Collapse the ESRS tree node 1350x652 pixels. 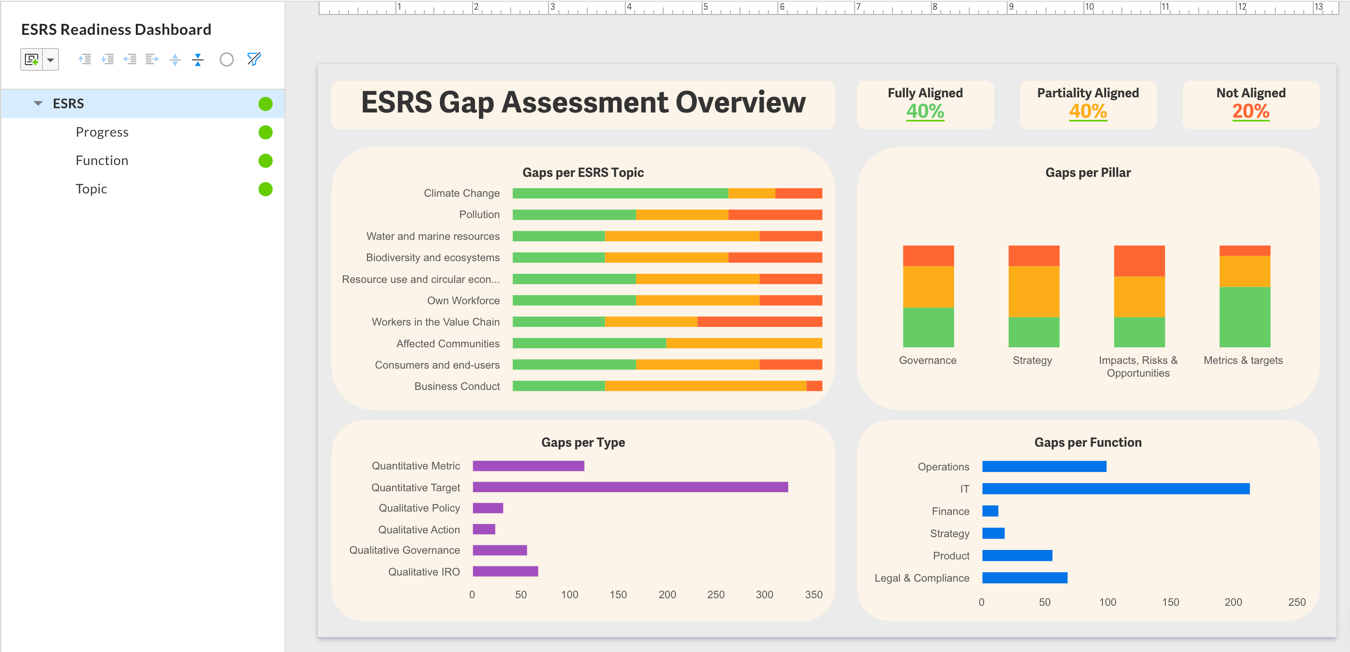38,104
